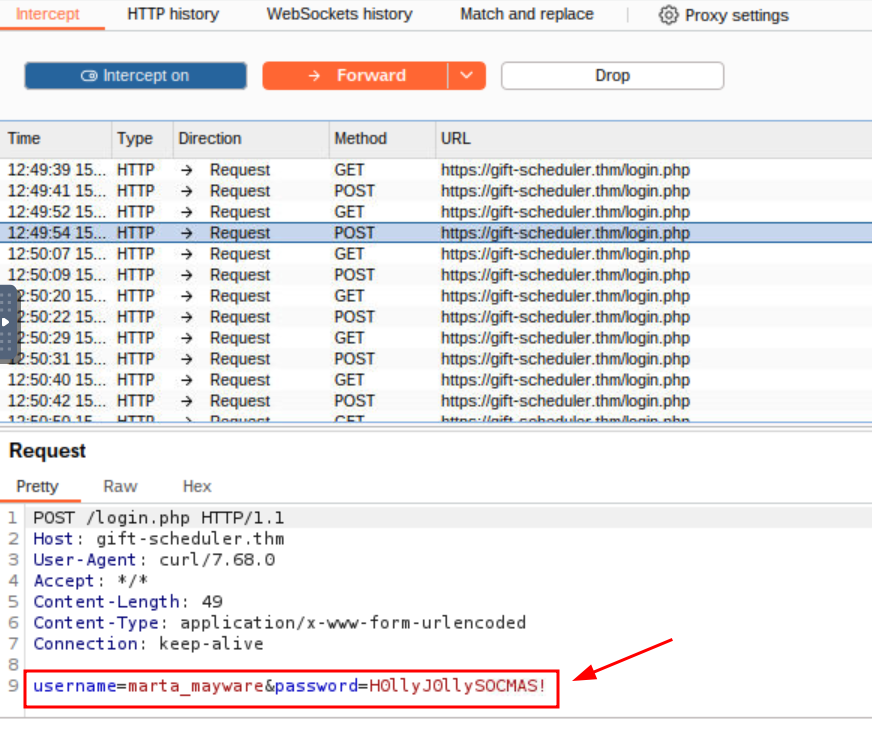Click the Request panel heading
This screenshot has height=730, width=872.
pos(48,451)
